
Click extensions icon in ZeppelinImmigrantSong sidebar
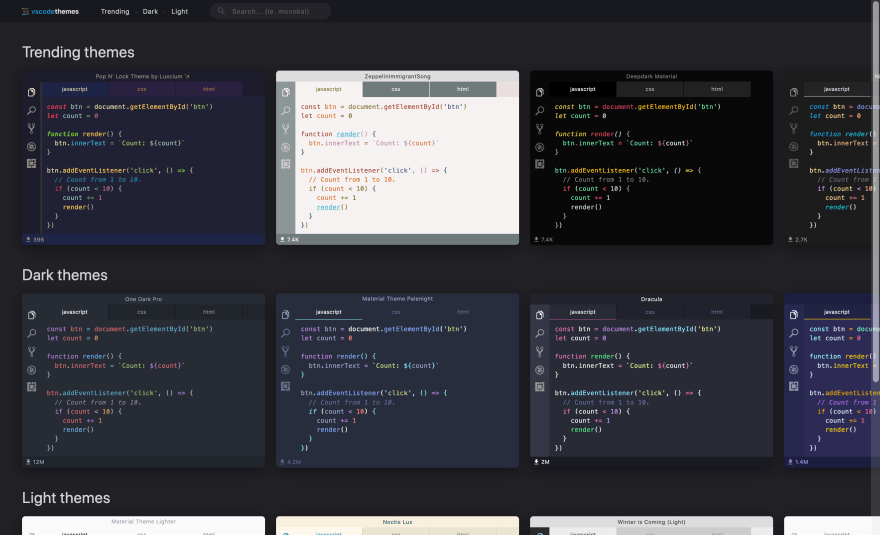coord(286,164)
